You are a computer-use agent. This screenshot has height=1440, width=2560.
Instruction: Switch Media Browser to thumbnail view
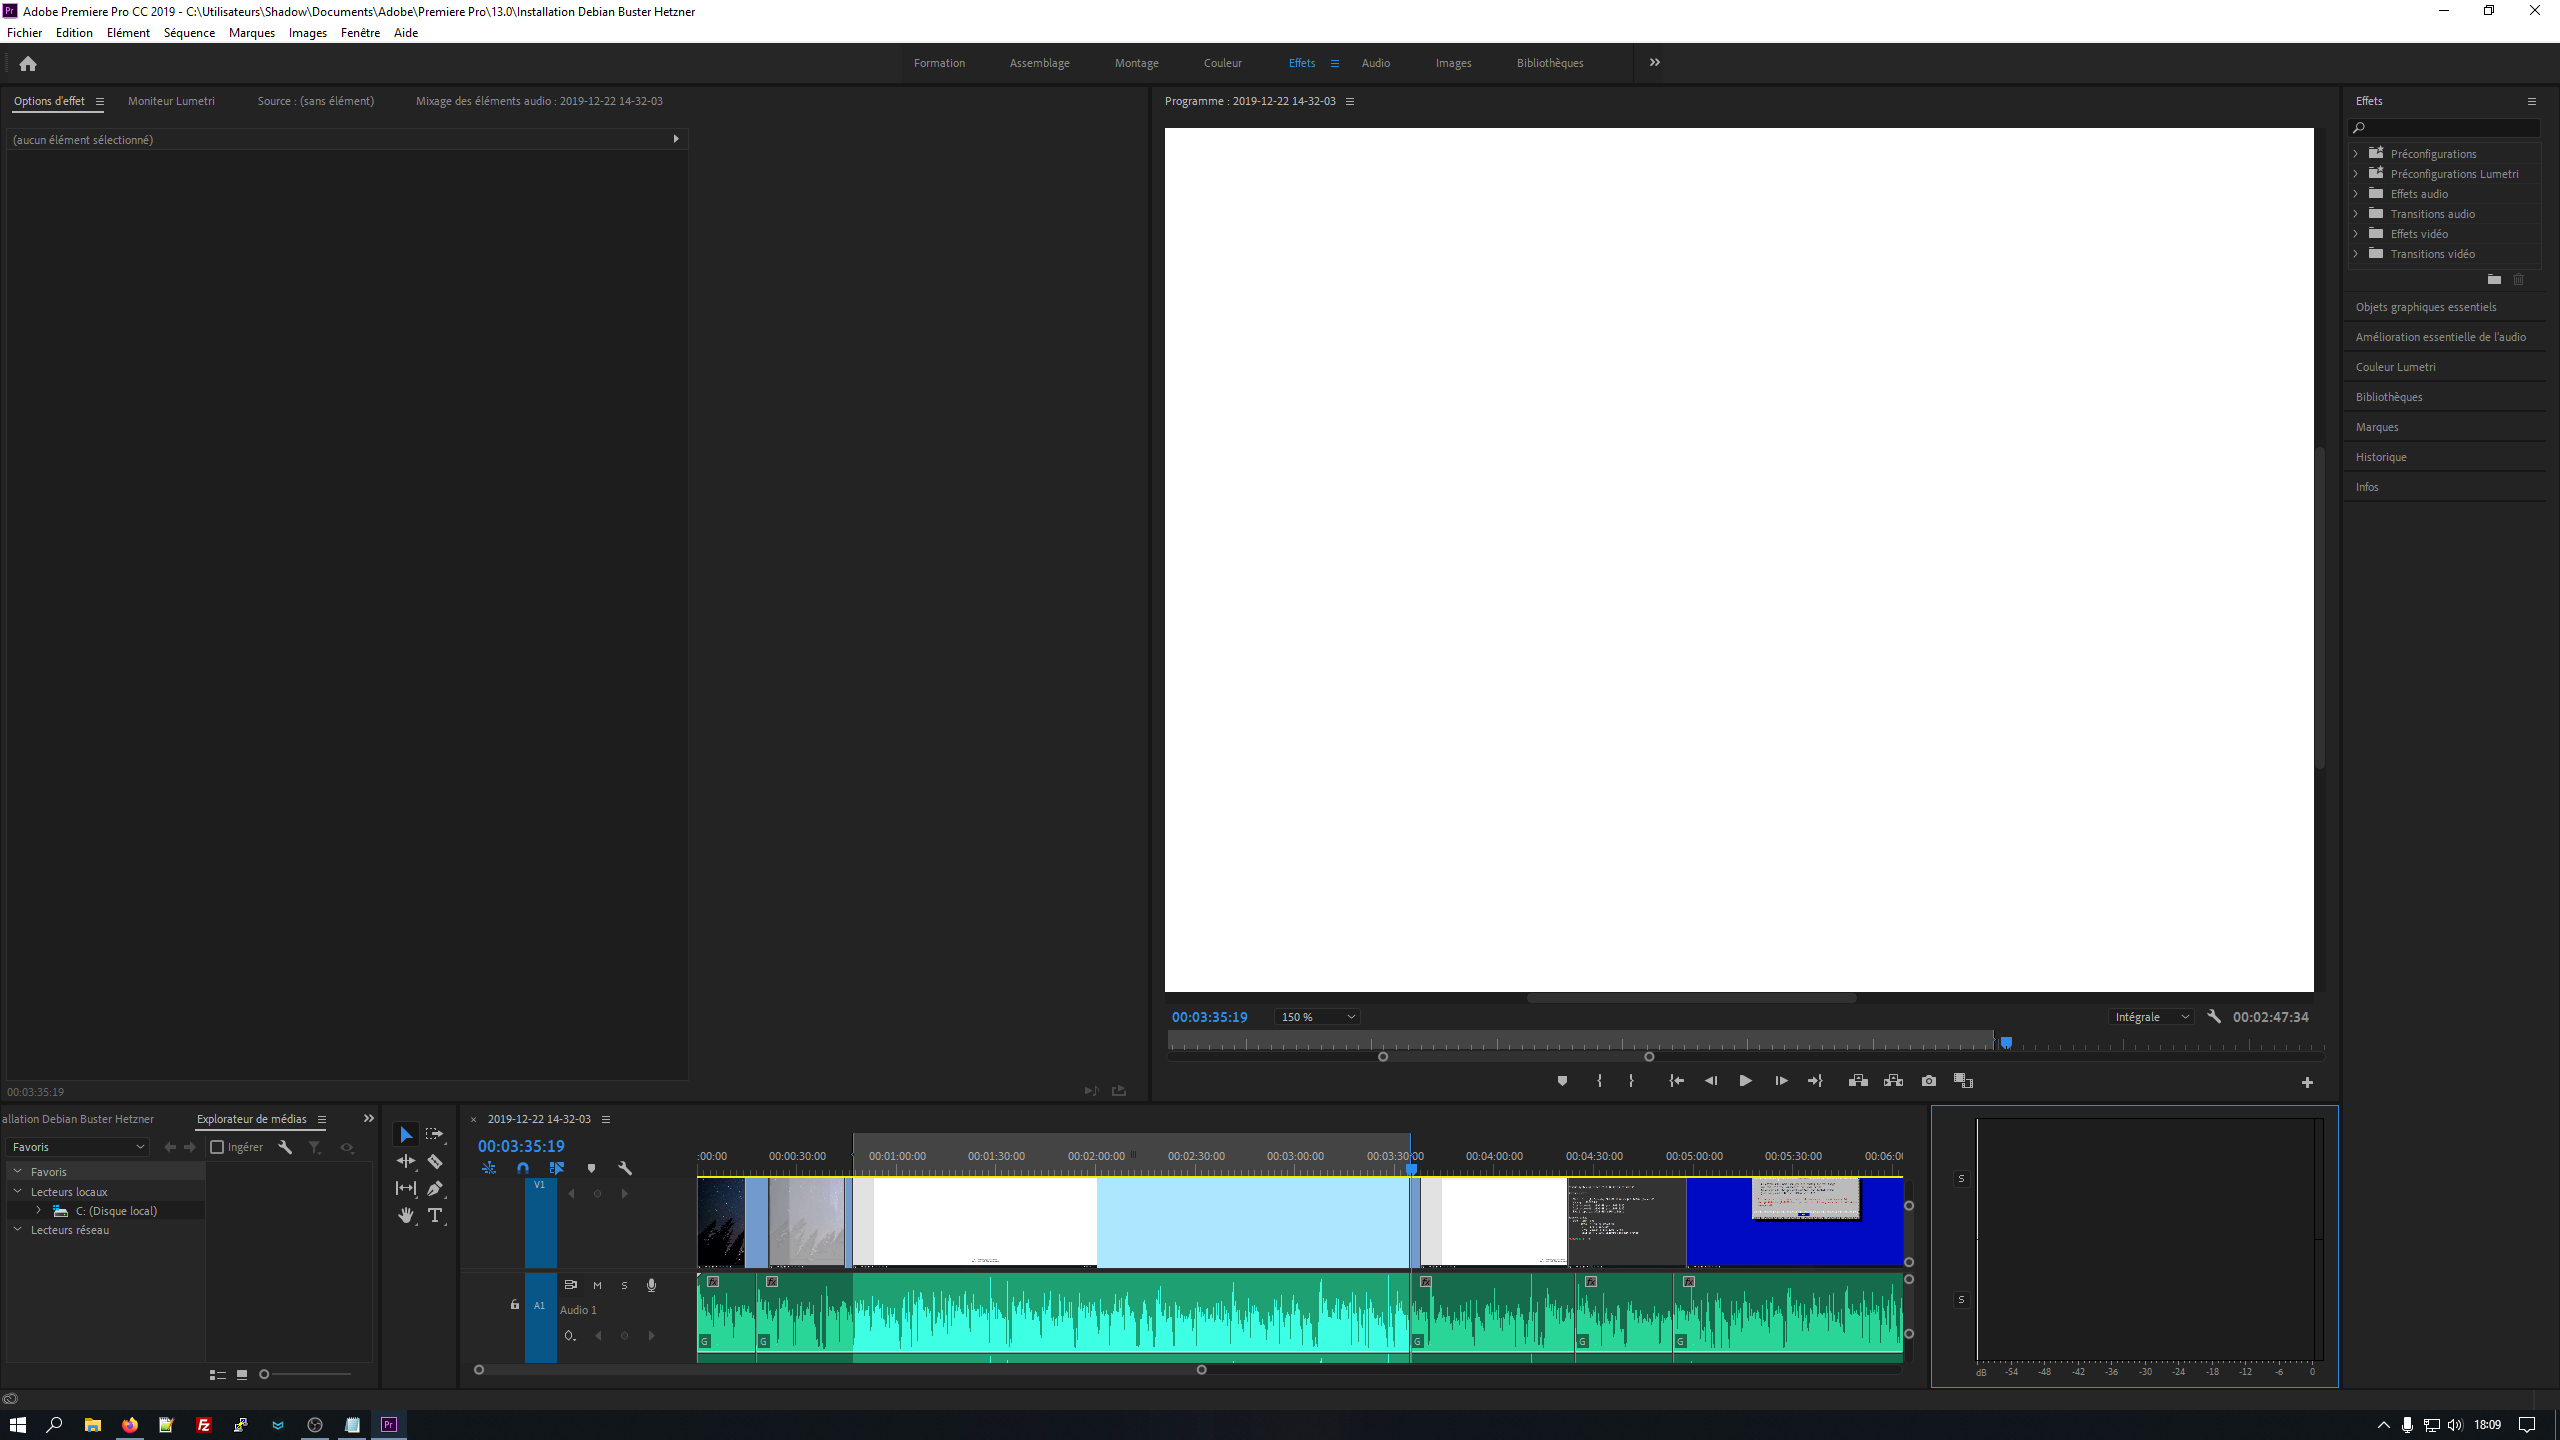pyautogui.click(x=242, y=1375)
